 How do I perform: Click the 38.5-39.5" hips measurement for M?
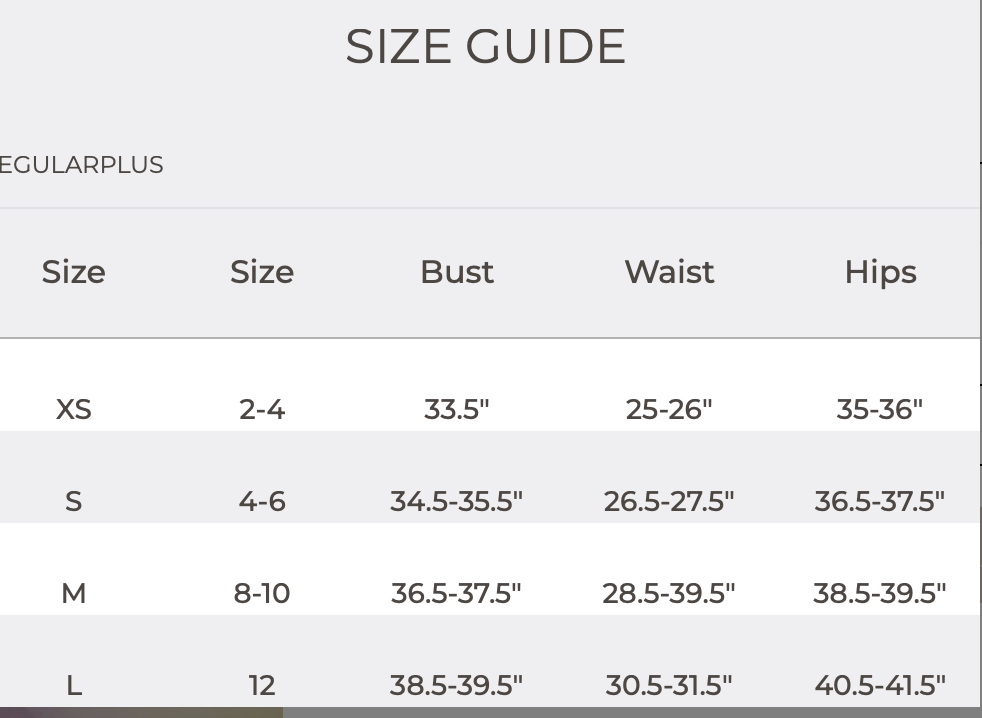(x=880, y=593)
